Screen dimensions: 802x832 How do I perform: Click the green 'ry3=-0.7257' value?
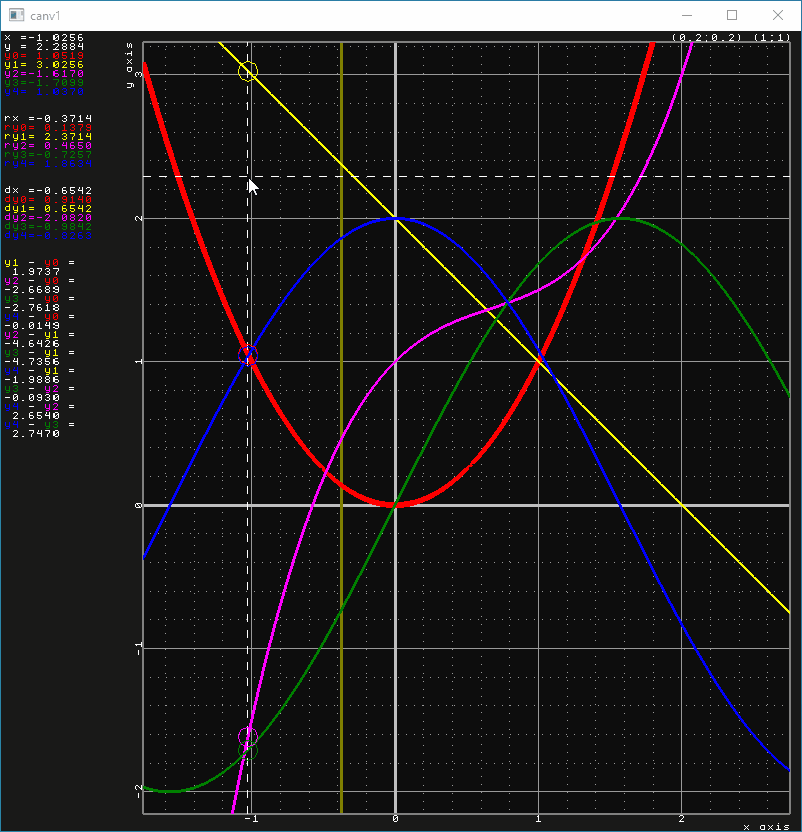[48, 154]
